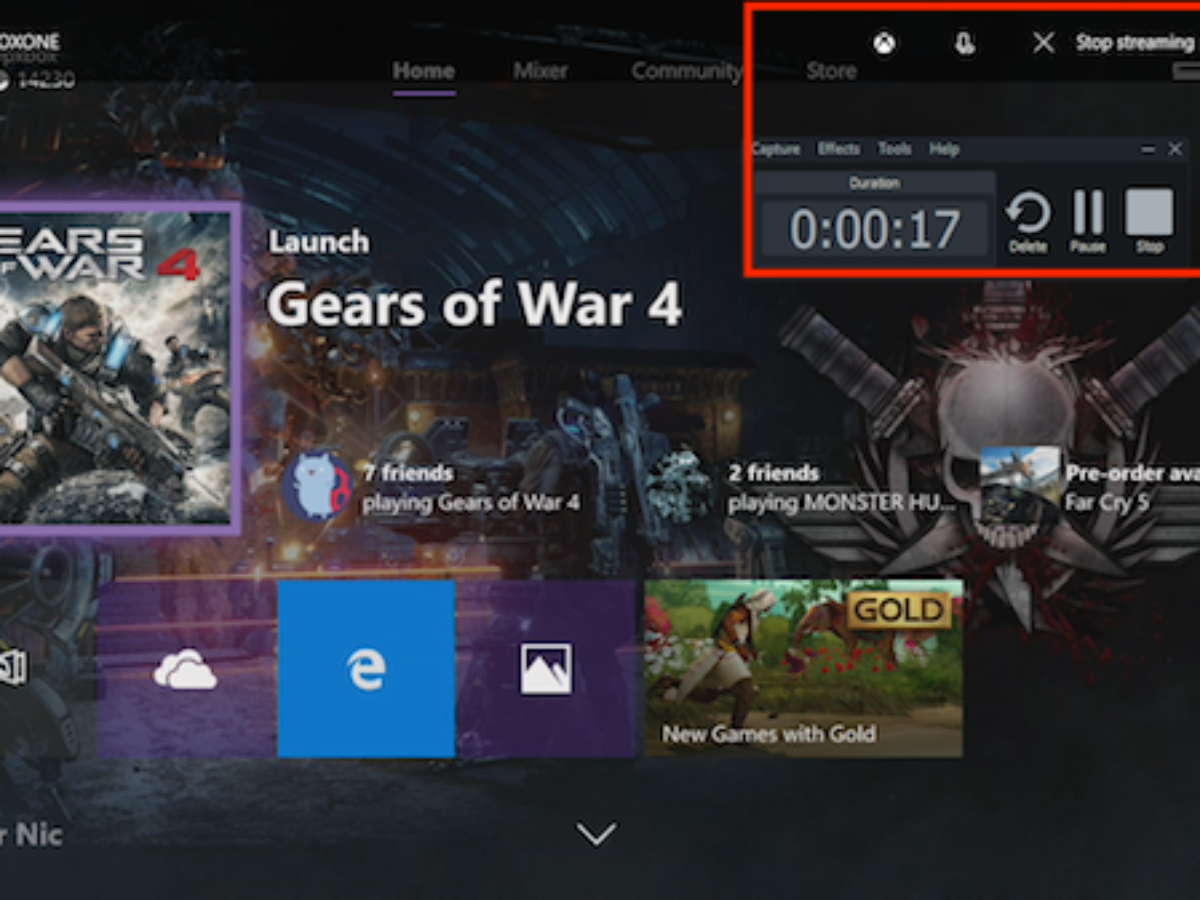1200x900 pixels.
Task: Click the Launch label above game title
Action: coord(319,242)
